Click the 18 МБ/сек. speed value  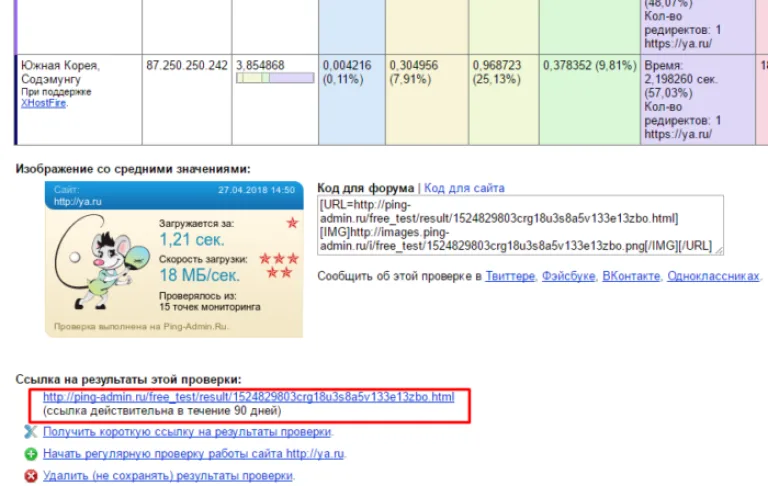point(200,275)
